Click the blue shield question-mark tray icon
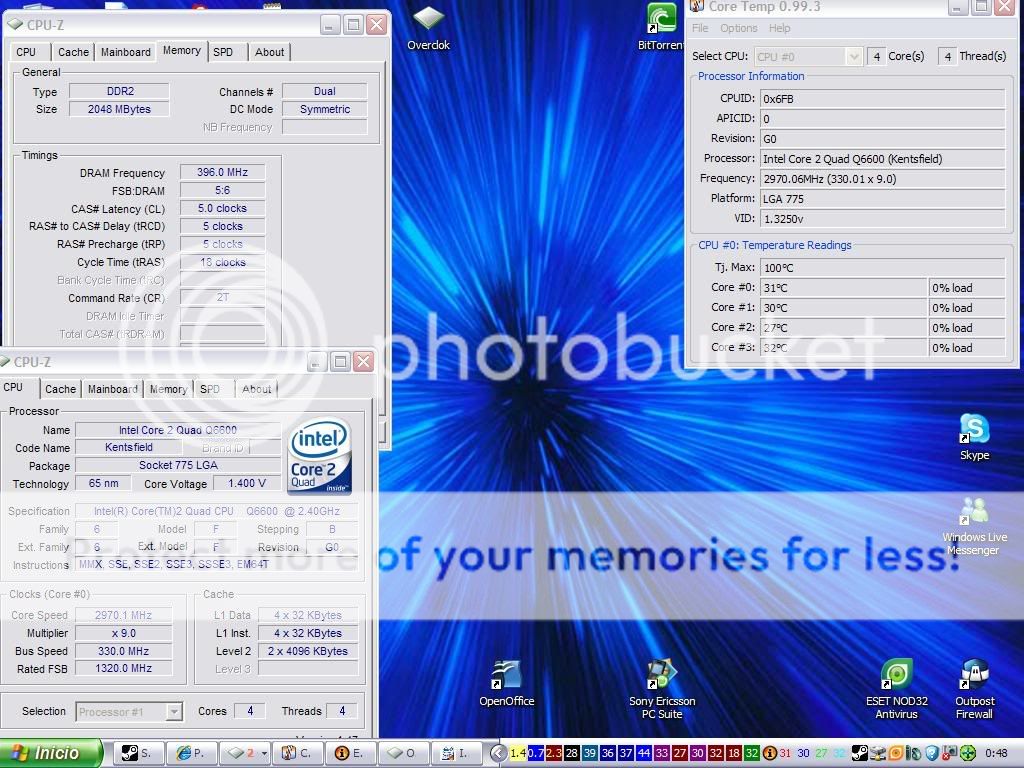The height and width of the screenshot is (768, 1024). (932, 753)
